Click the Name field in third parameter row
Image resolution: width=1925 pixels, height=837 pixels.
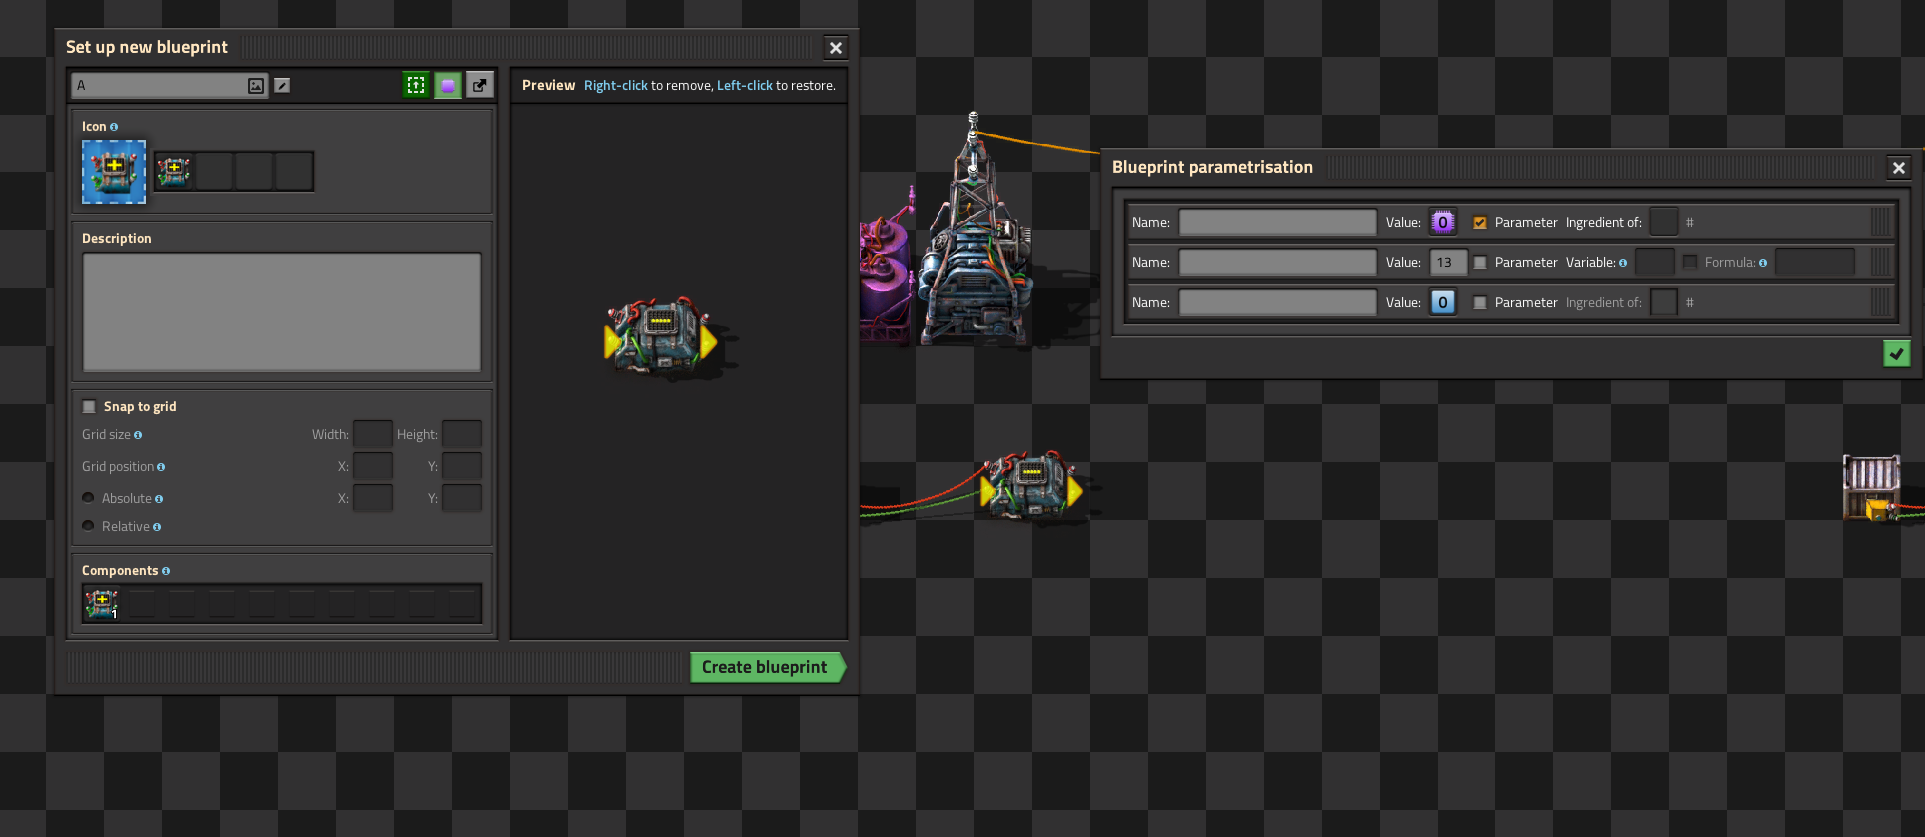pyautogui.click(x=1278, y=302)
